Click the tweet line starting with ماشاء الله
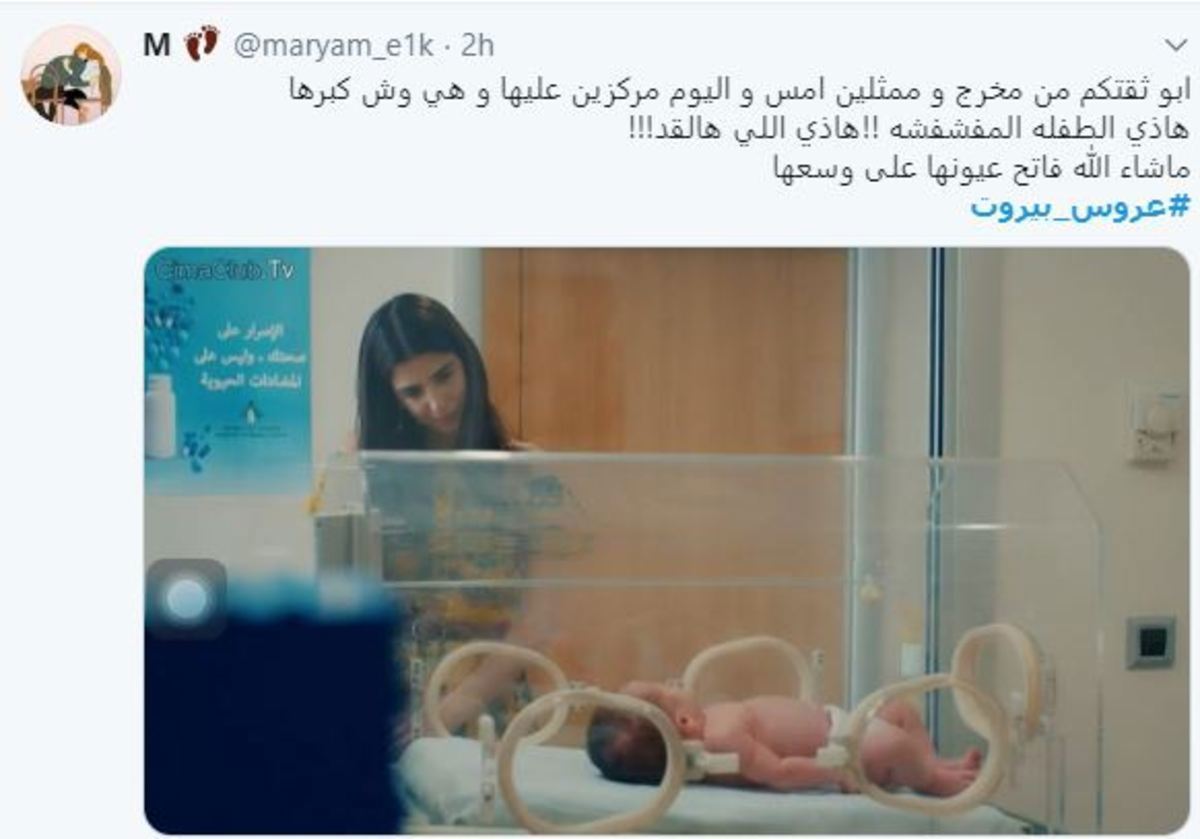 [980, 168]
